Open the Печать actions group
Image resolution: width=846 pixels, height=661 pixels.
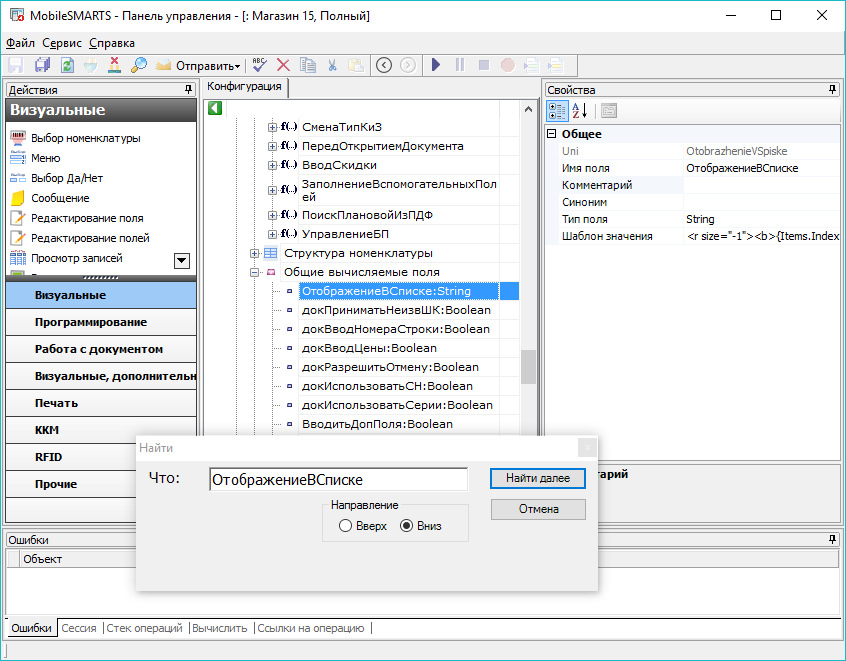[101, 403]
